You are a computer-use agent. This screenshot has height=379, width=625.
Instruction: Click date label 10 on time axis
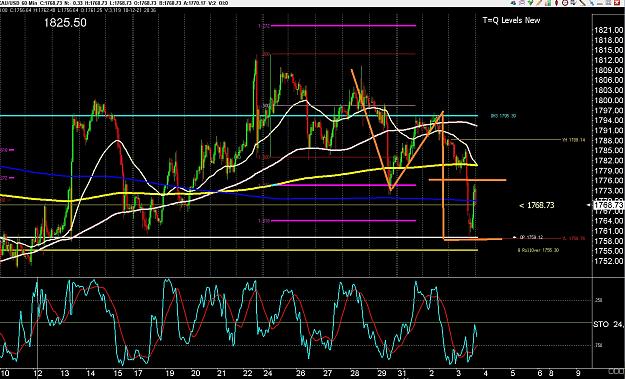point(4,373)
